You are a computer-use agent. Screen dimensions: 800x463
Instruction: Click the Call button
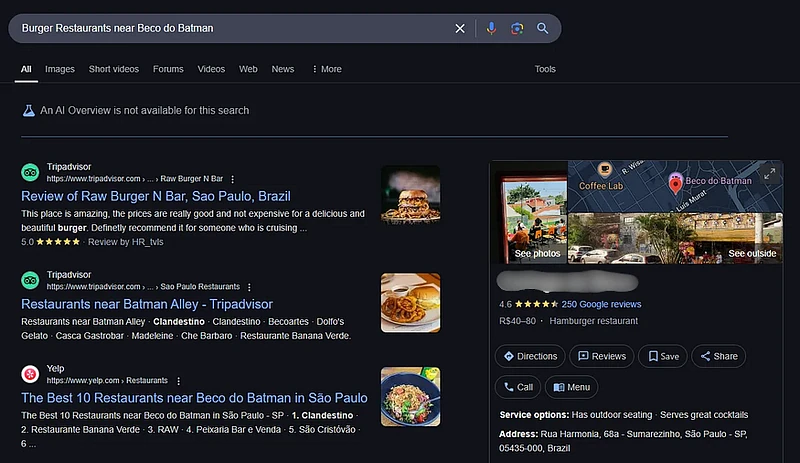[x=518, y=387]
